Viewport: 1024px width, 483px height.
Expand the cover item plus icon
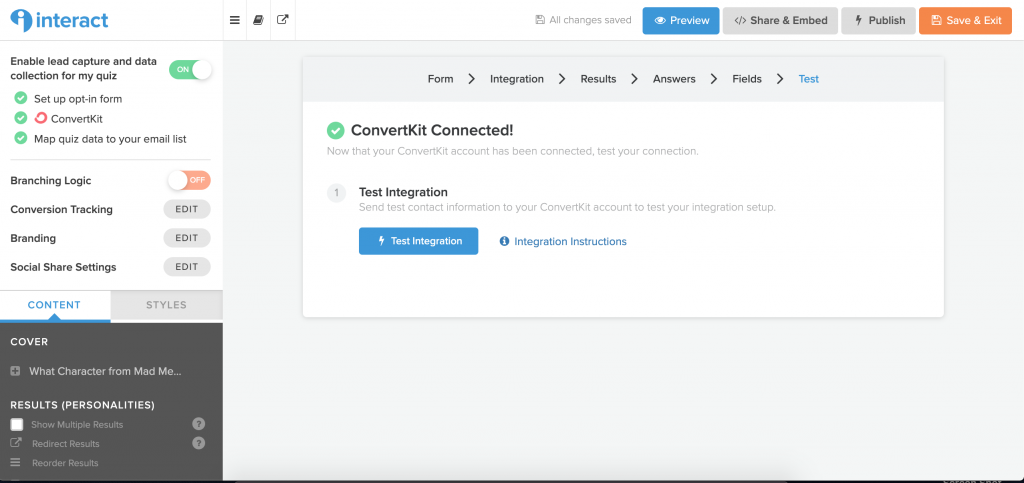point(16,371)
